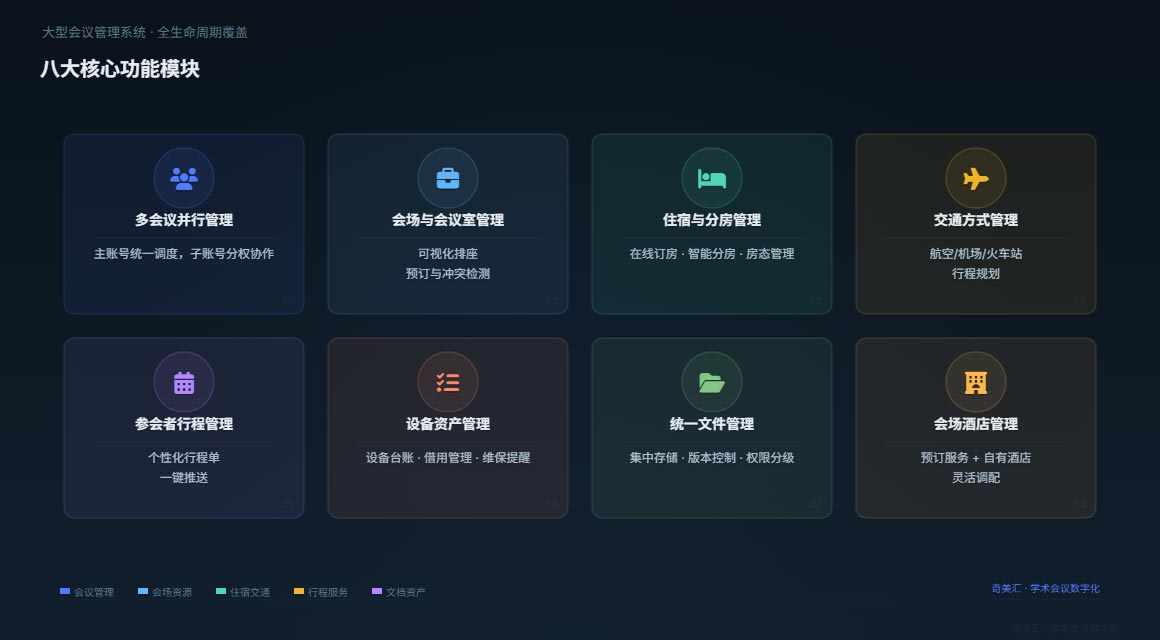
Task: Click the orange 行程服务 legend swatch
Action: coord(299,591)
